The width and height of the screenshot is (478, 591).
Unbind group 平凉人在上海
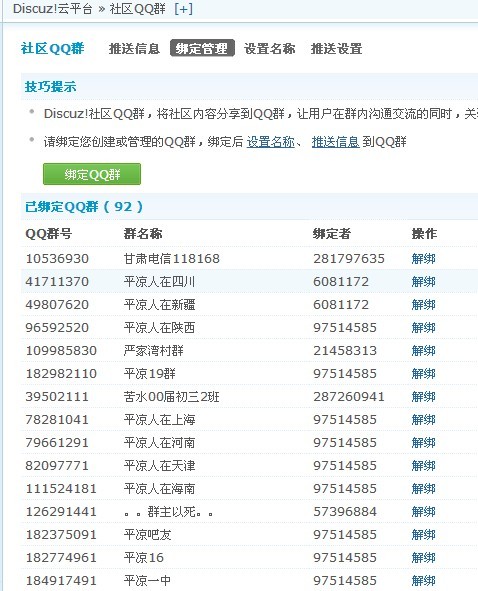(x=423, y=420)
